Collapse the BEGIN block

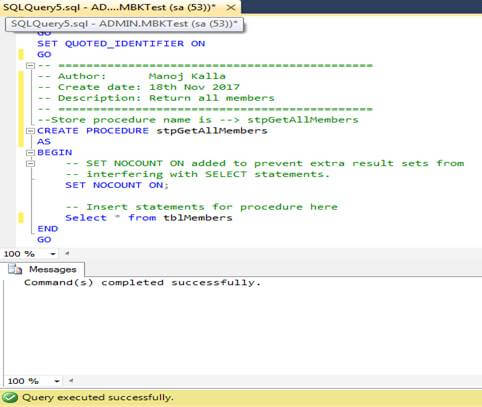31,153
